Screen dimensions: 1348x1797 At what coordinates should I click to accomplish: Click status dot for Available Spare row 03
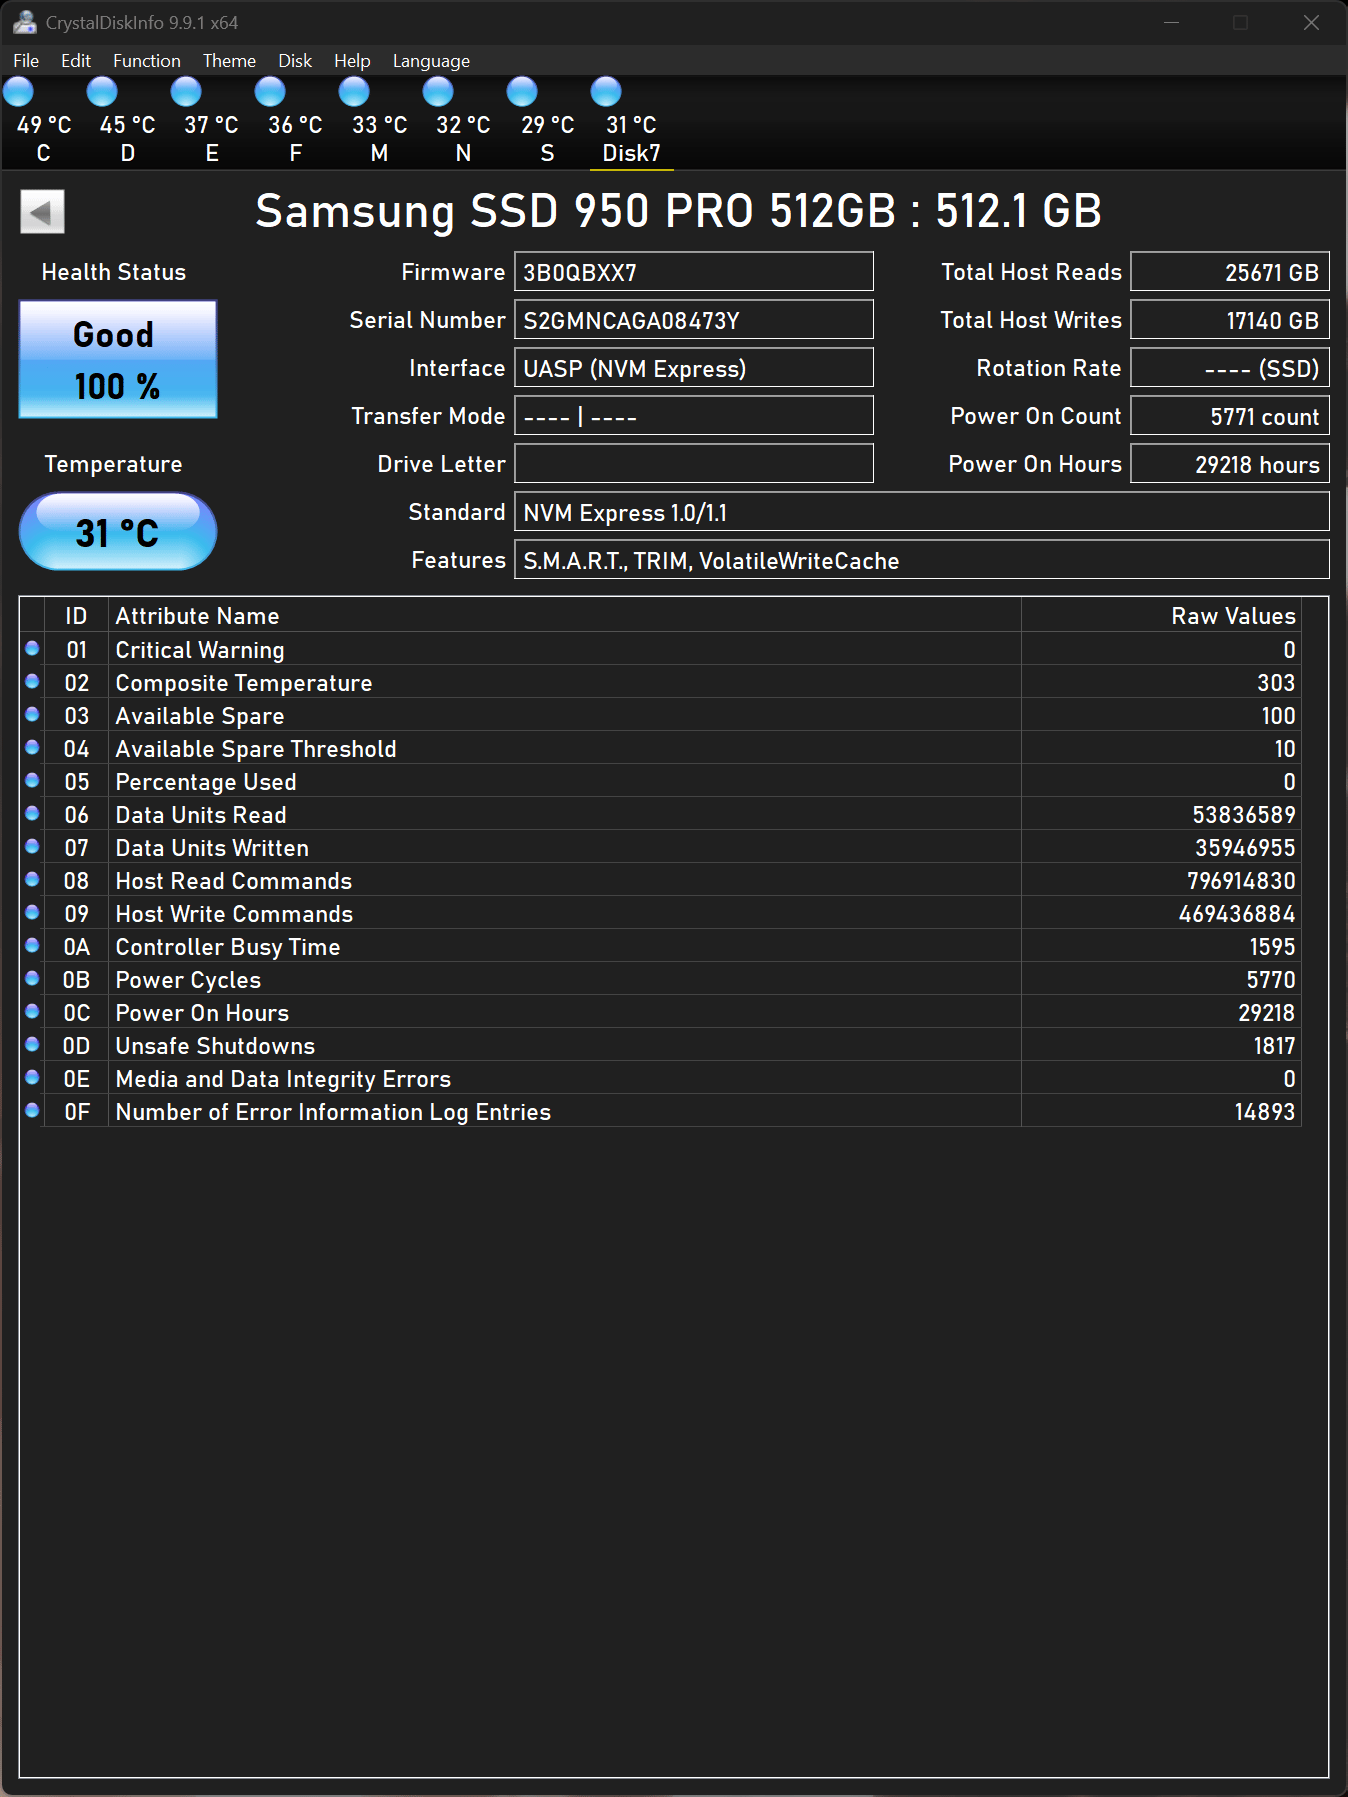[32, 714]
